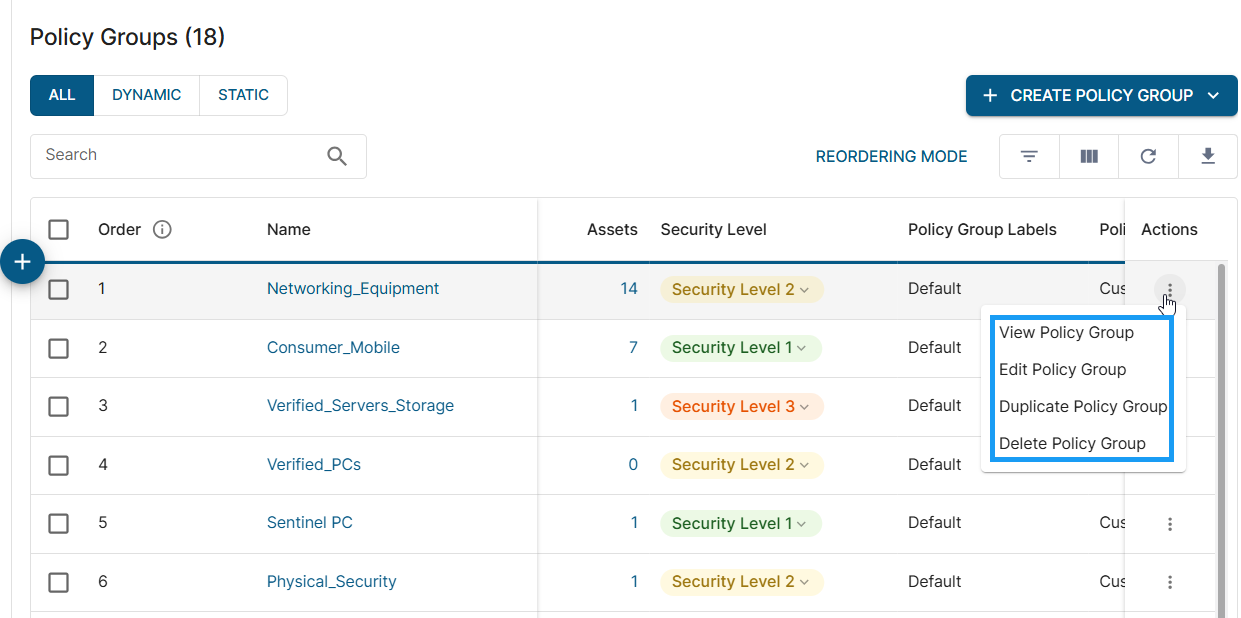The height and width of the screenshot is (618, 1241).
Task: Open actions menu for Physical_Security row
Action: [x=1169, y=582]
